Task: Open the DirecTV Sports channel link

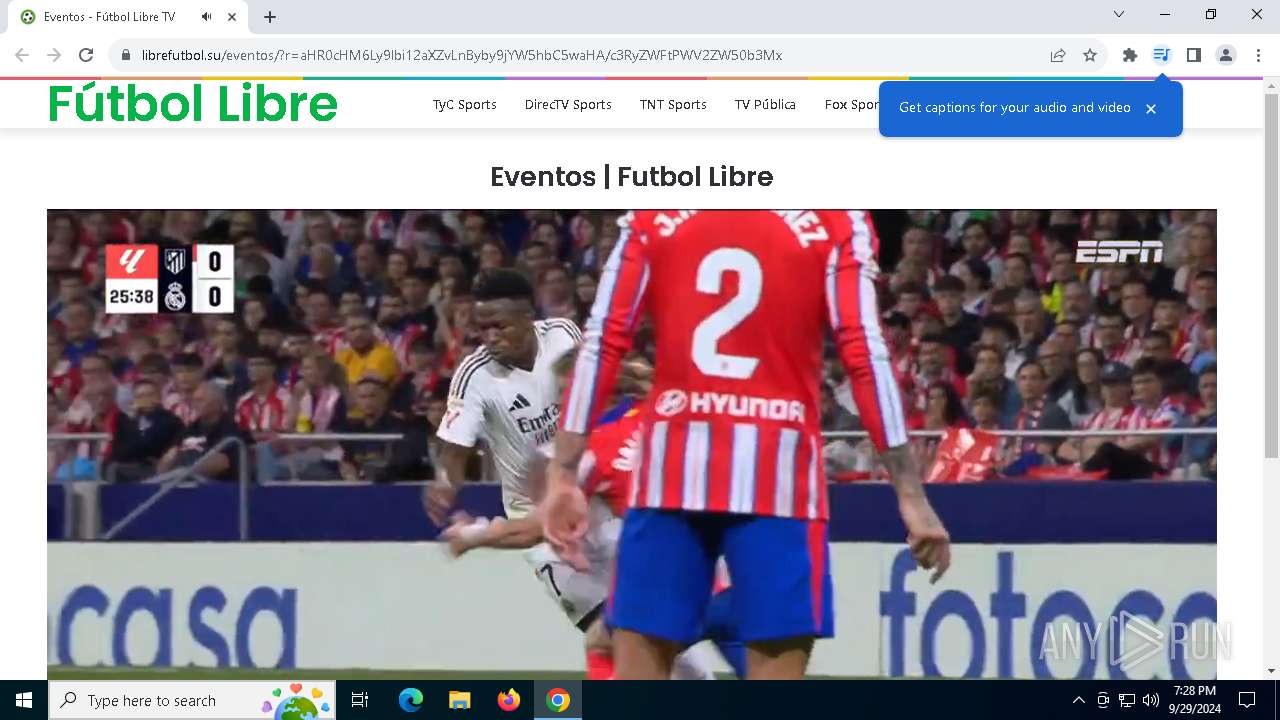Action: tap(568, 104)
